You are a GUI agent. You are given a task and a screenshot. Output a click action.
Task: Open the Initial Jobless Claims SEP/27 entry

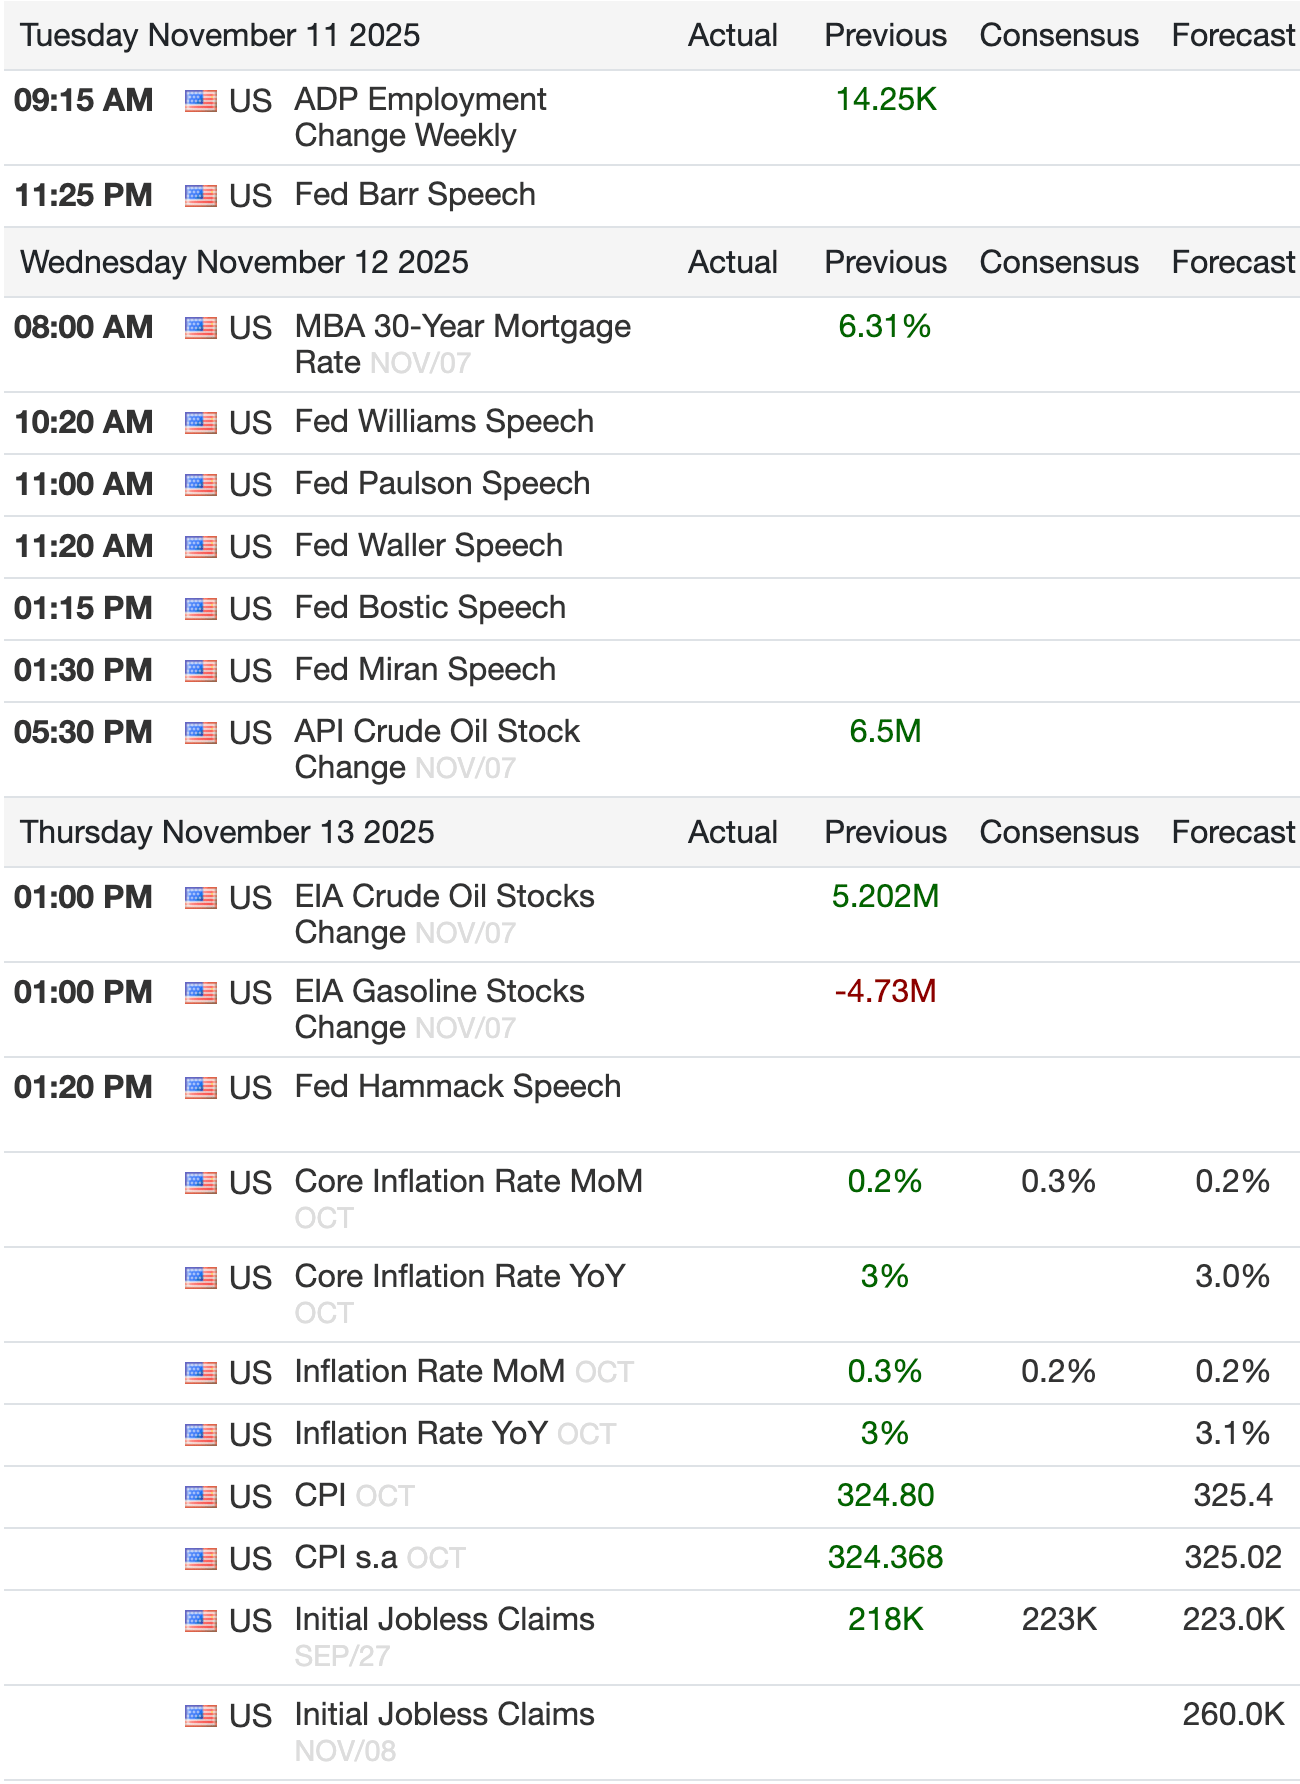(444, 1620)
